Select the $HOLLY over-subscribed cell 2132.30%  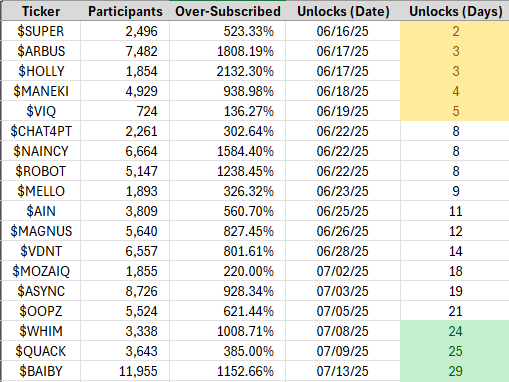click(x=227, y=71)
